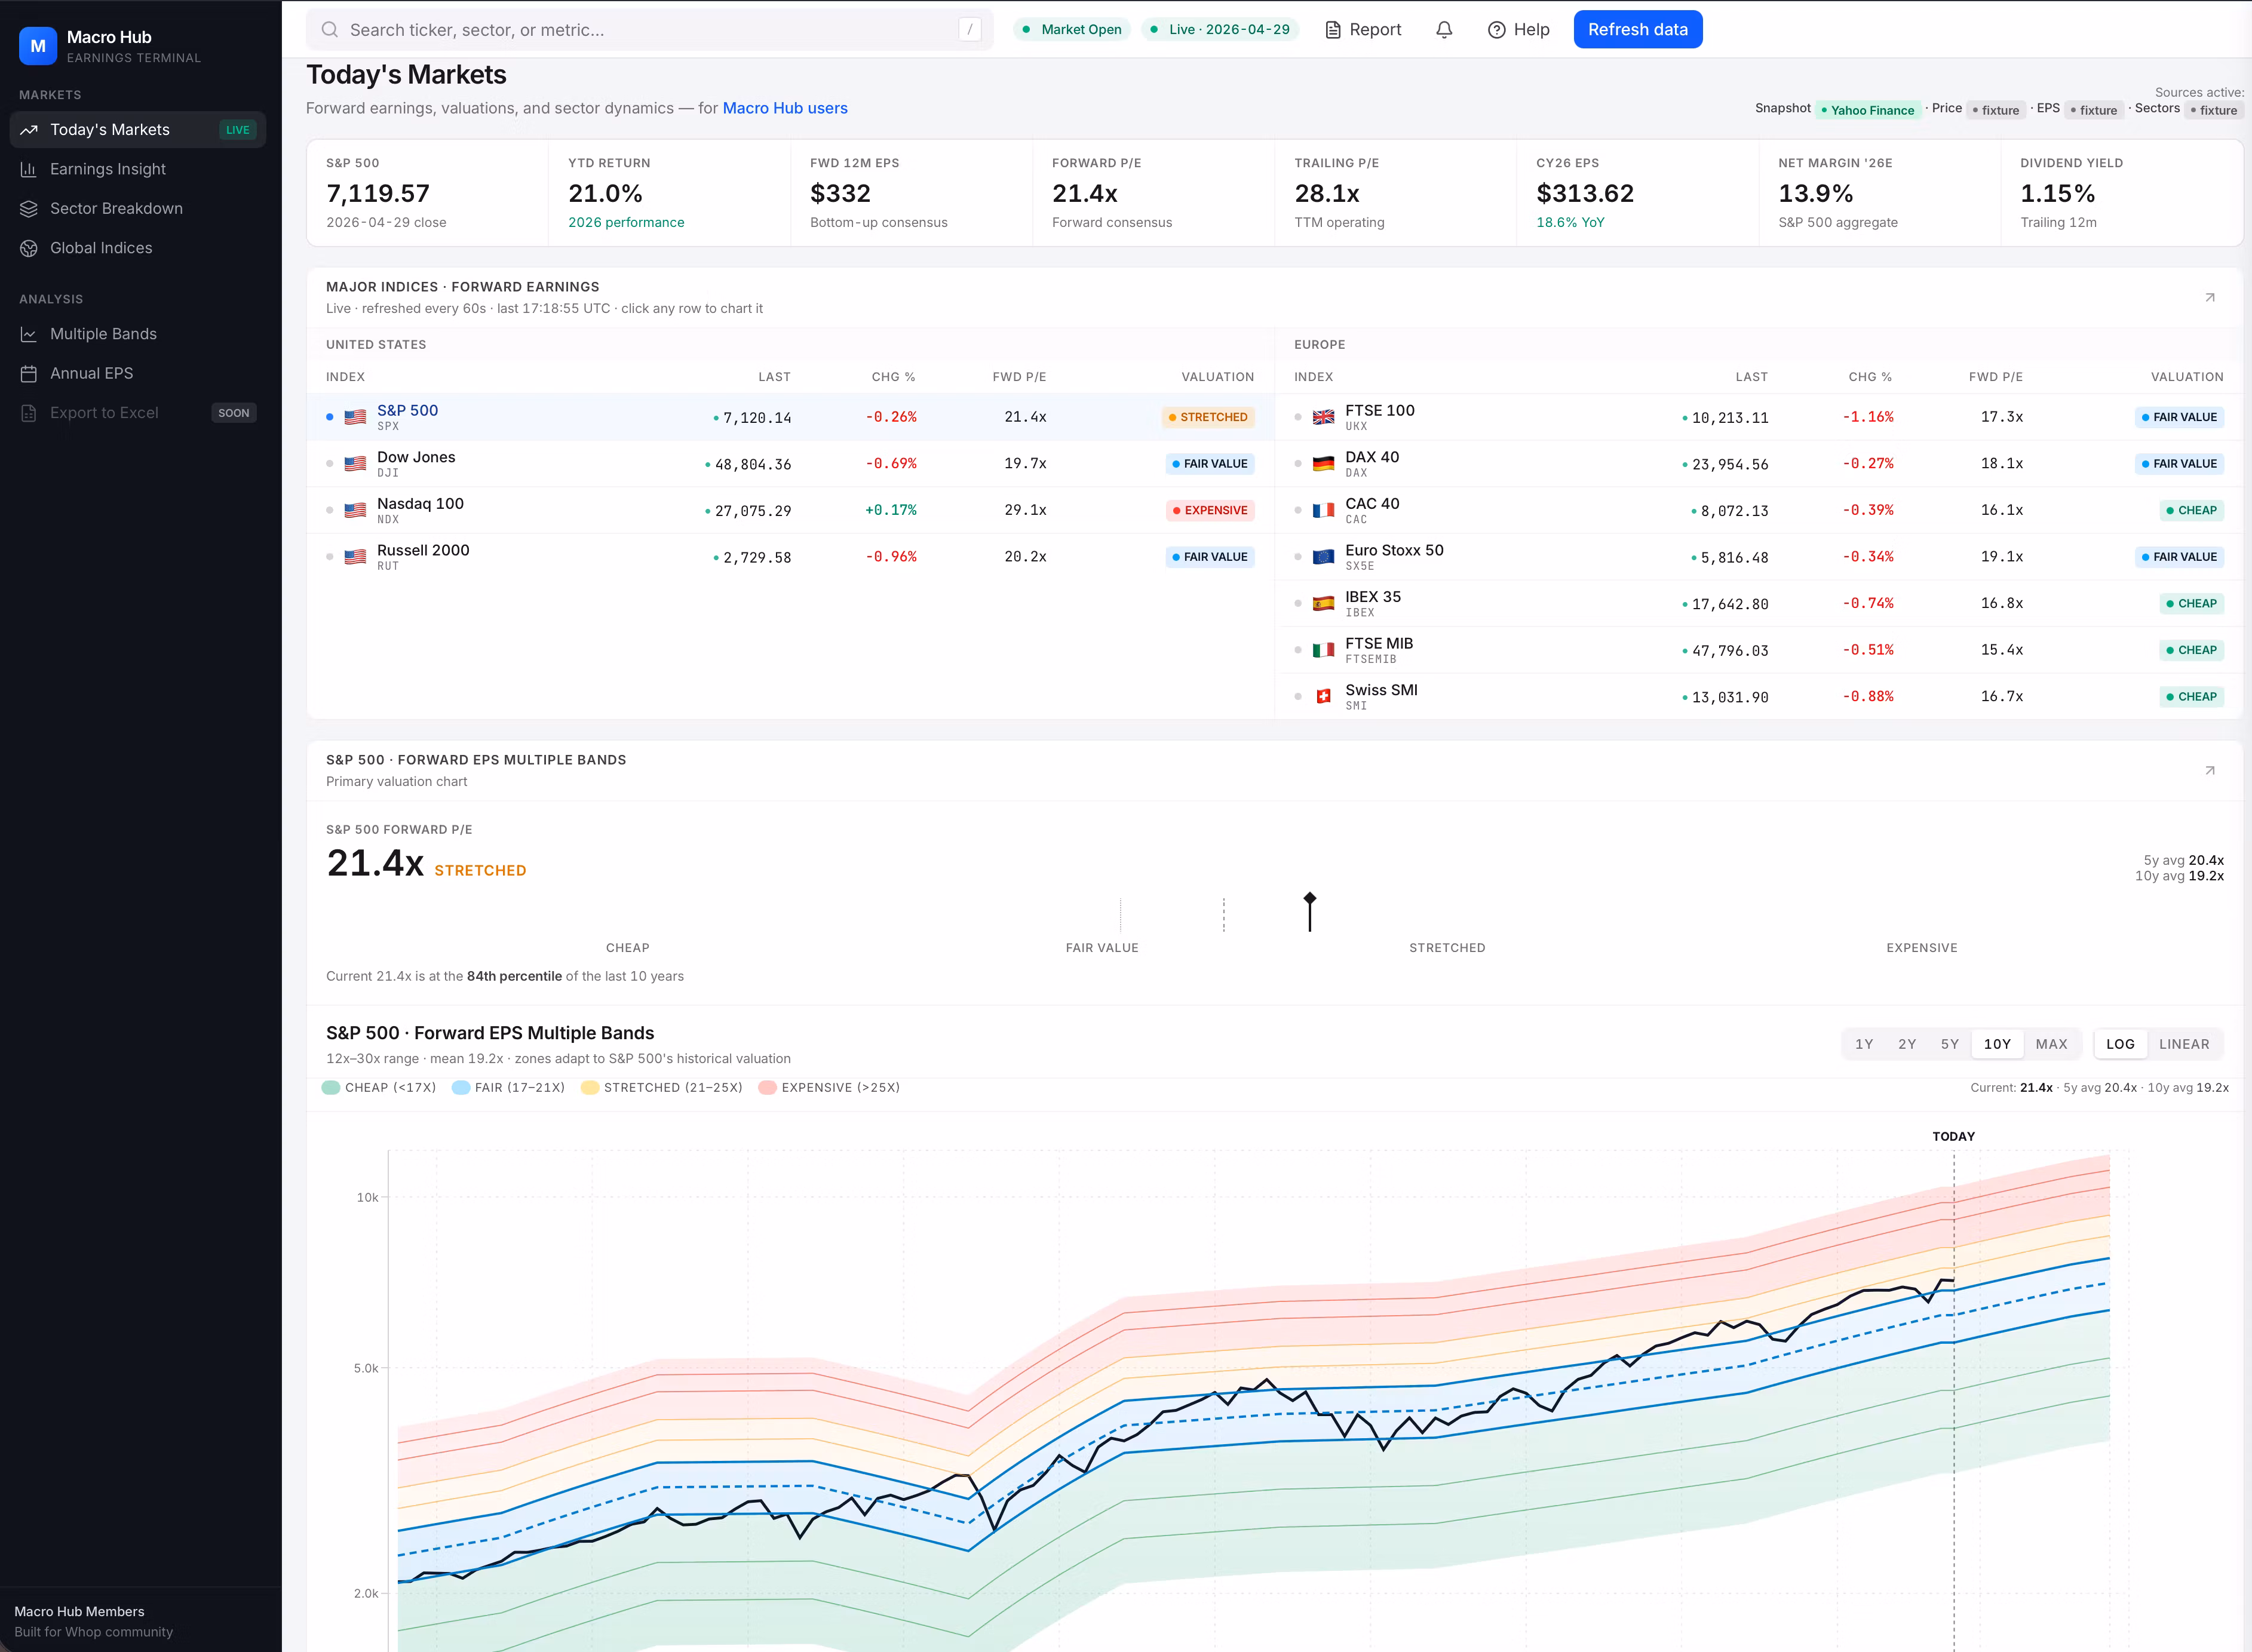This screenshot has width=2252, height=1652.
Task: Click the TODAY marker on the chart
Action: click(1954, 1137)
